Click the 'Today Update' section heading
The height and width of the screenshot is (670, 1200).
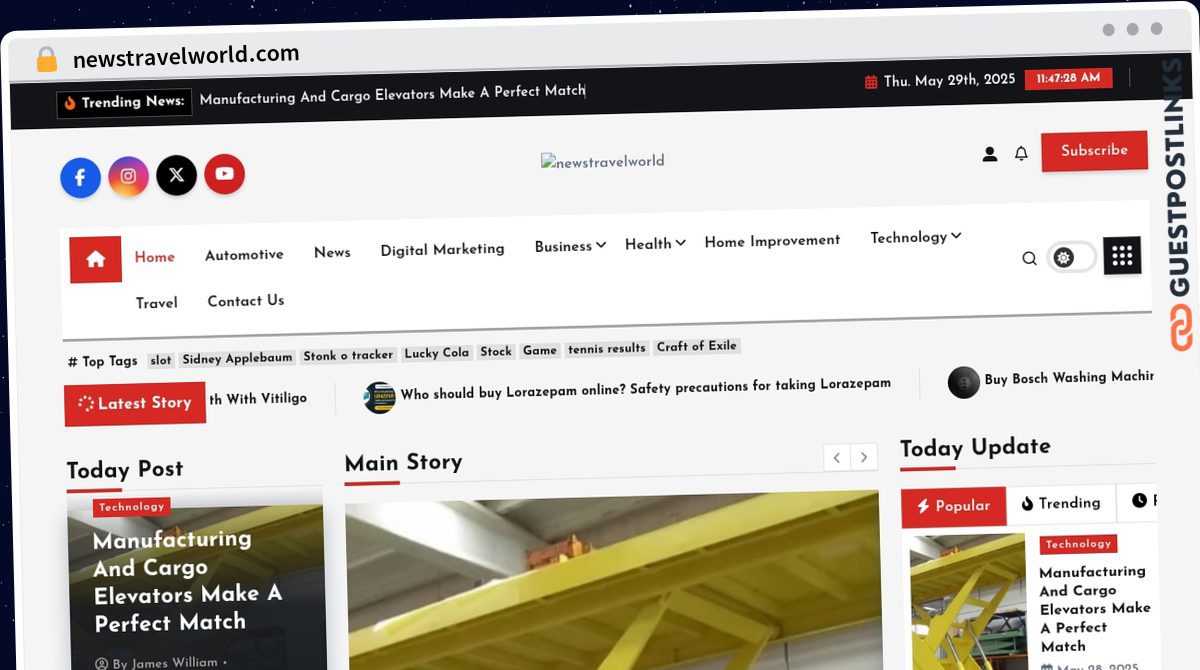(x=975, y=448)
